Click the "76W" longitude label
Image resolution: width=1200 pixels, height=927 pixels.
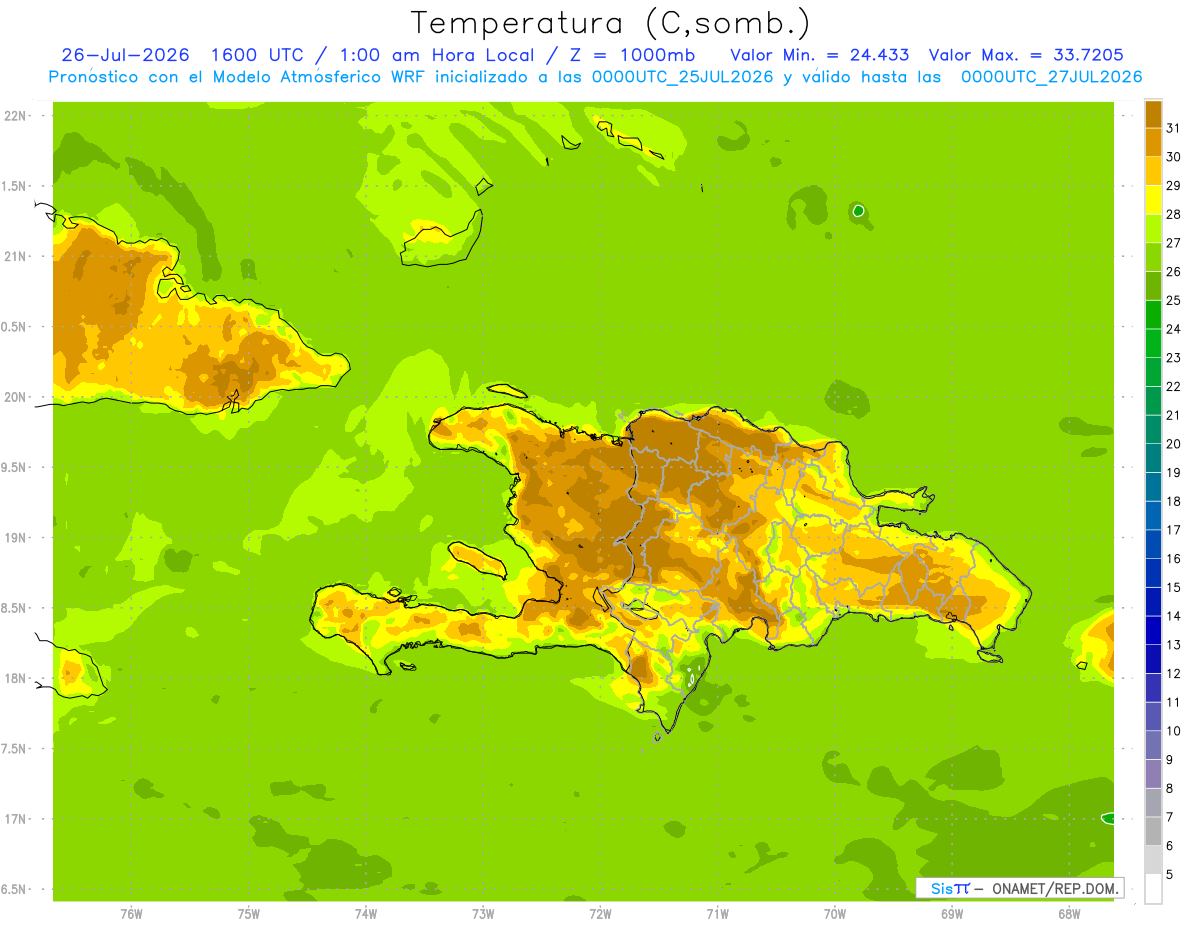click(131, 914)
